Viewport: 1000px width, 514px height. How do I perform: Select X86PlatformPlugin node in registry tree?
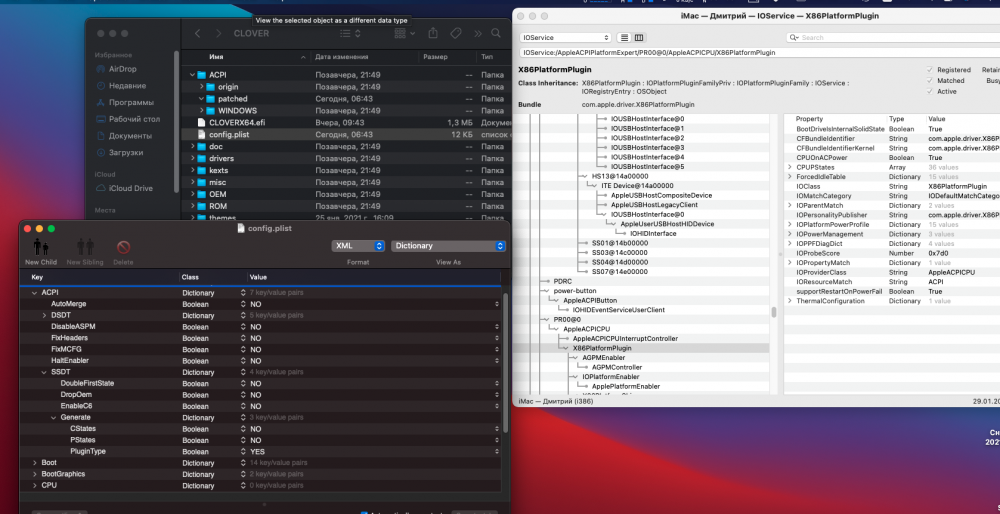[x=601, y=348]
